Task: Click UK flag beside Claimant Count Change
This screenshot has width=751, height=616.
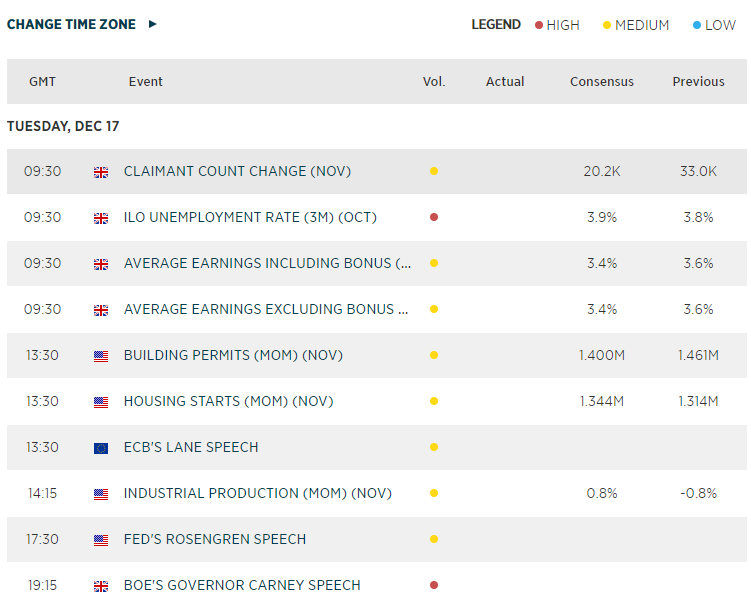Action: click(101, 172)
